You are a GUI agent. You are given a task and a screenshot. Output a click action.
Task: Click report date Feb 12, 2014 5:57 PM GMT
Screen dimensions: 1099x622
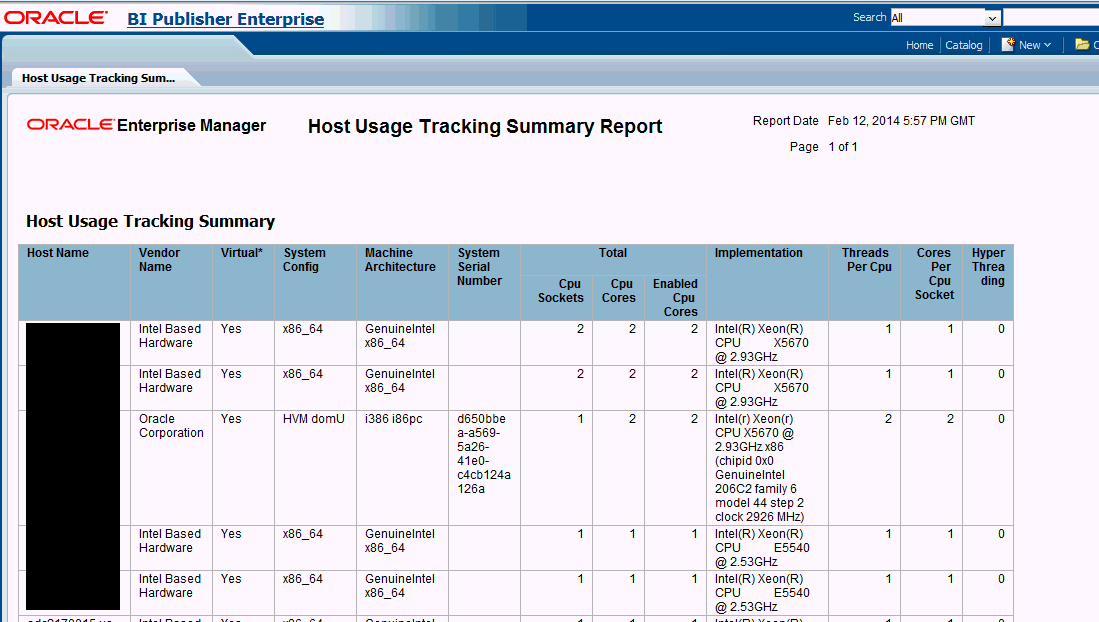pos(901,121)
